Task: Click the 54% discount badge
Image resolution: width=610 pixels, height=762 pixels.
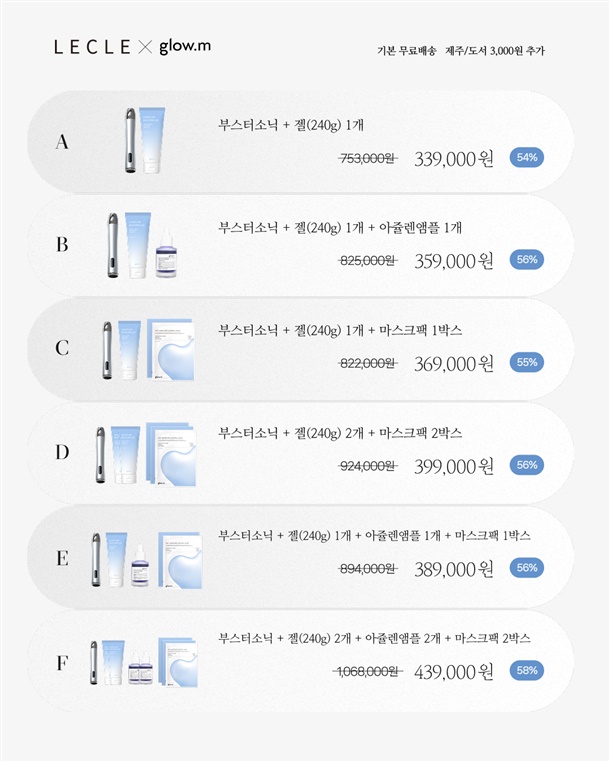Action: [527, 157]
